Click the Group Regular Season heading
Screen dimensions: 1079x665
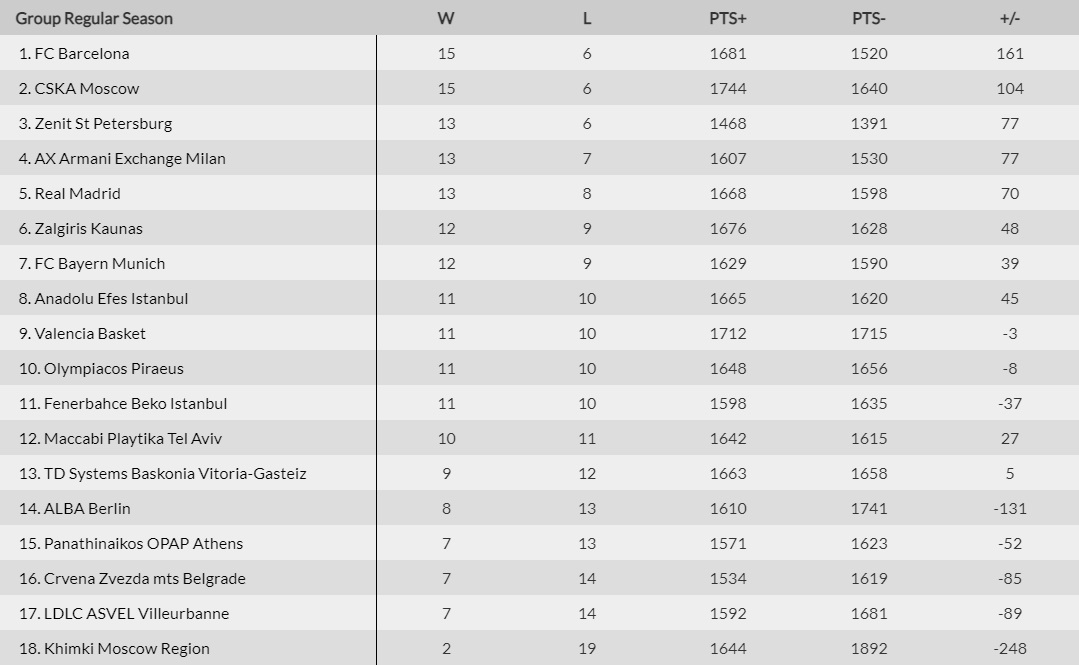tap(94, 18)
